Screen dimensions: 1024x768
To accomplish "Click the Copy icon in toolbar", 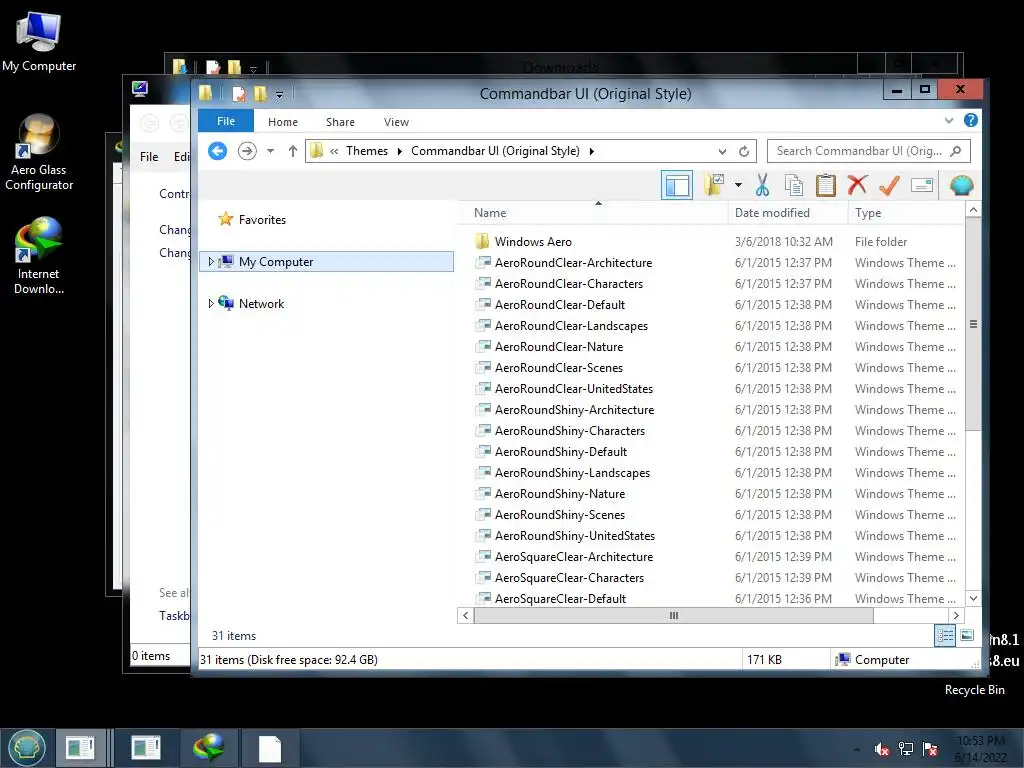I will tap(793, 185).
